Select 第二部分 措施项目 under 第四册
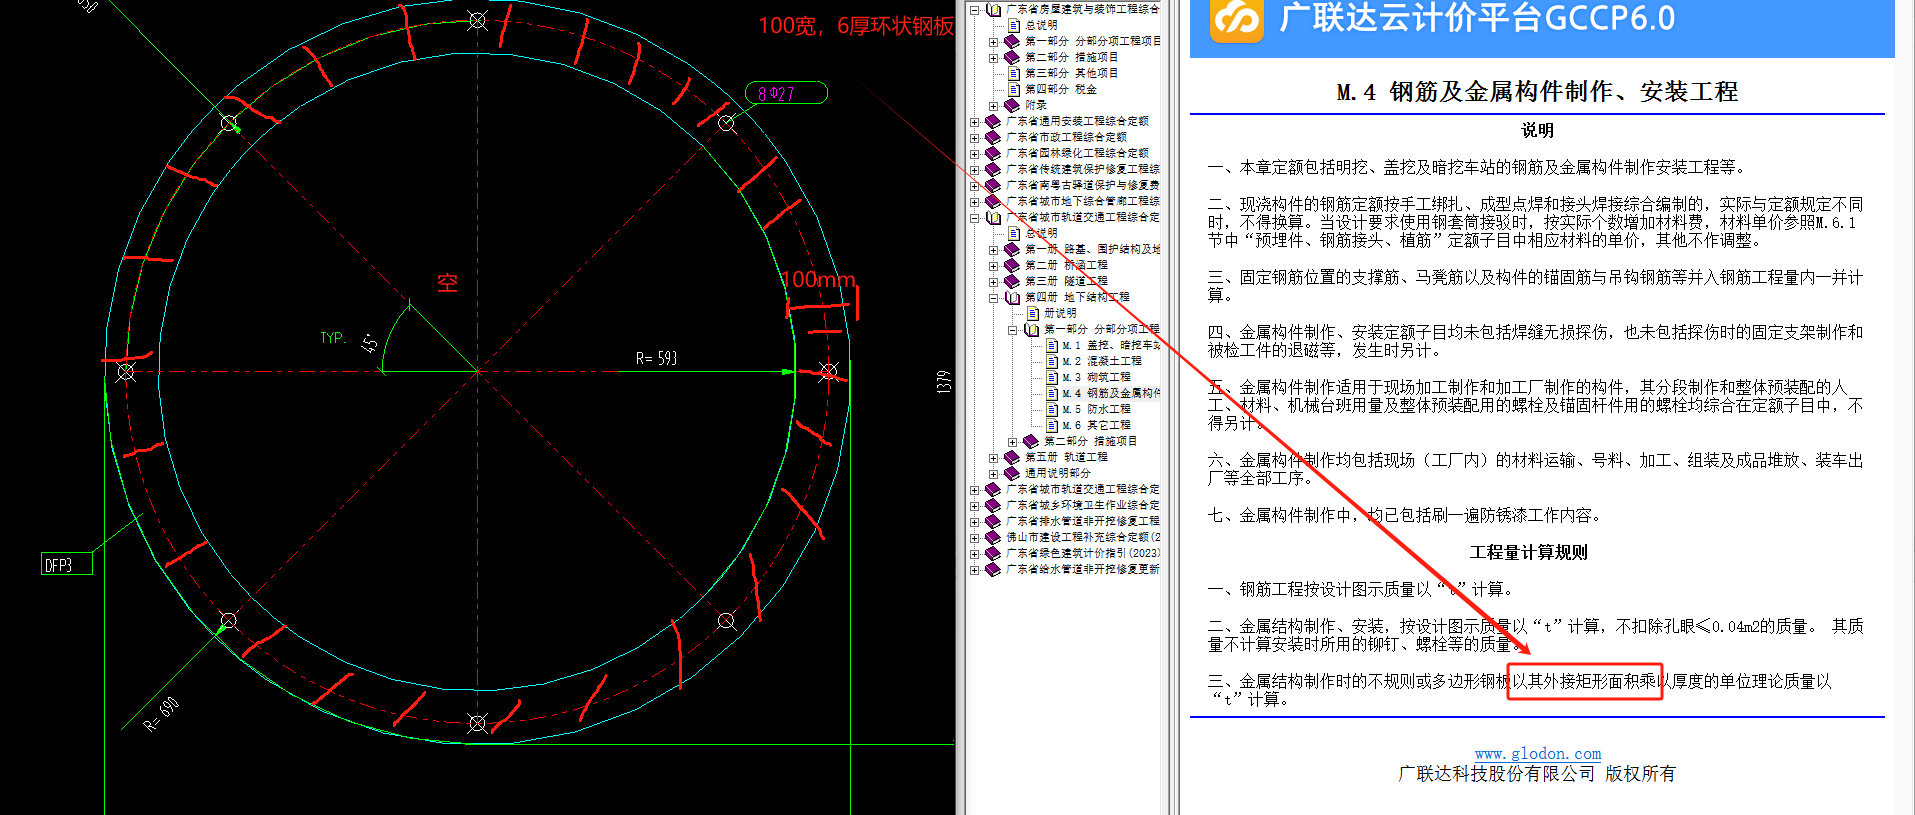This screenshot has width=1915, height=815. (x=1090, y=441)
